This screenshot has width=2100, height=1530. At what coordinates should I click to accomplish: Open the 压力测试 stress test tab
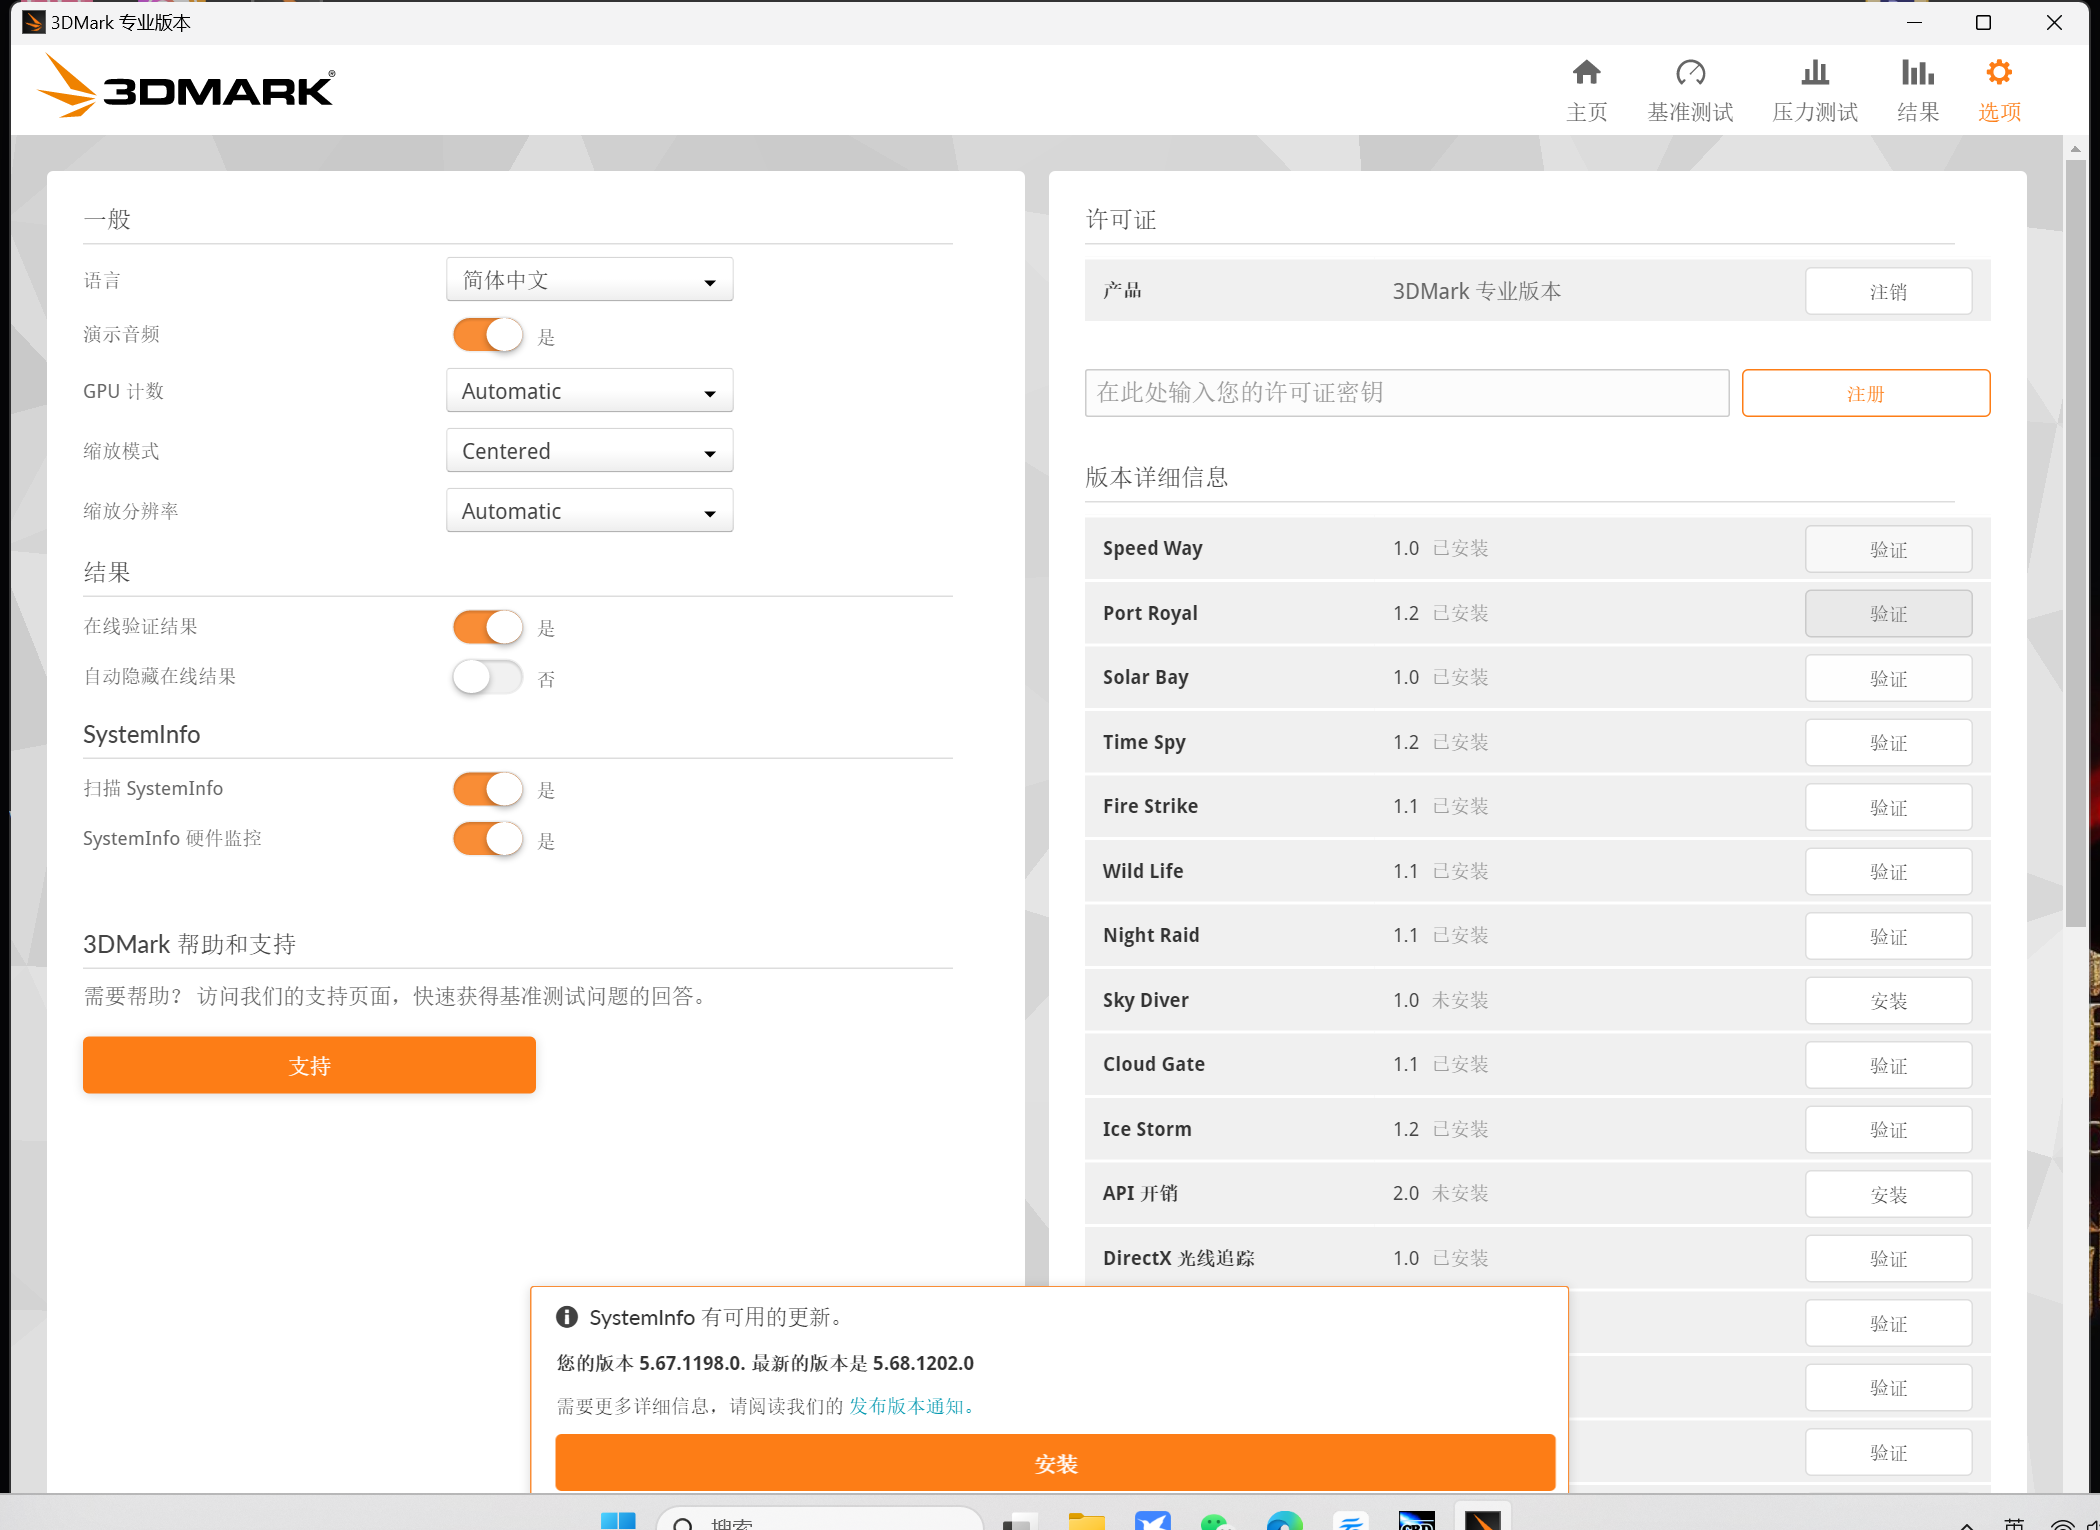(x=1815, y=90)
